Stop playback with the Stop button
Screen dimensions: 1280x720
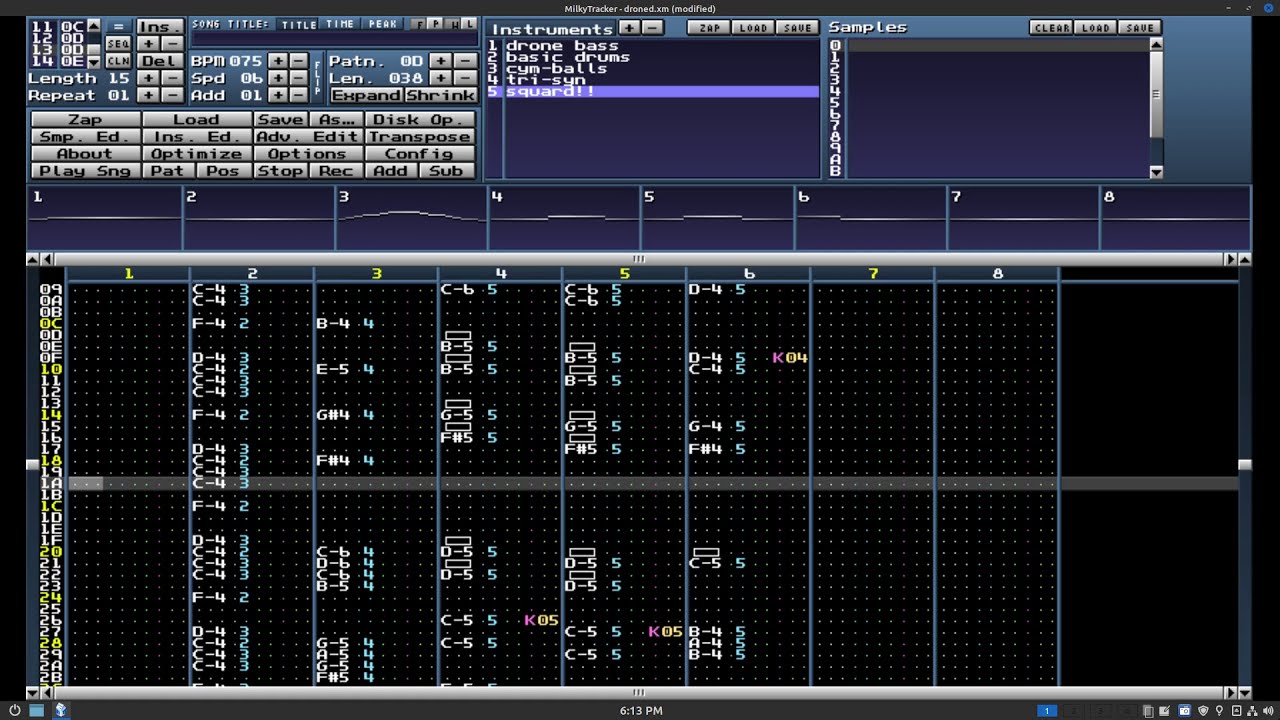(280, 171)
